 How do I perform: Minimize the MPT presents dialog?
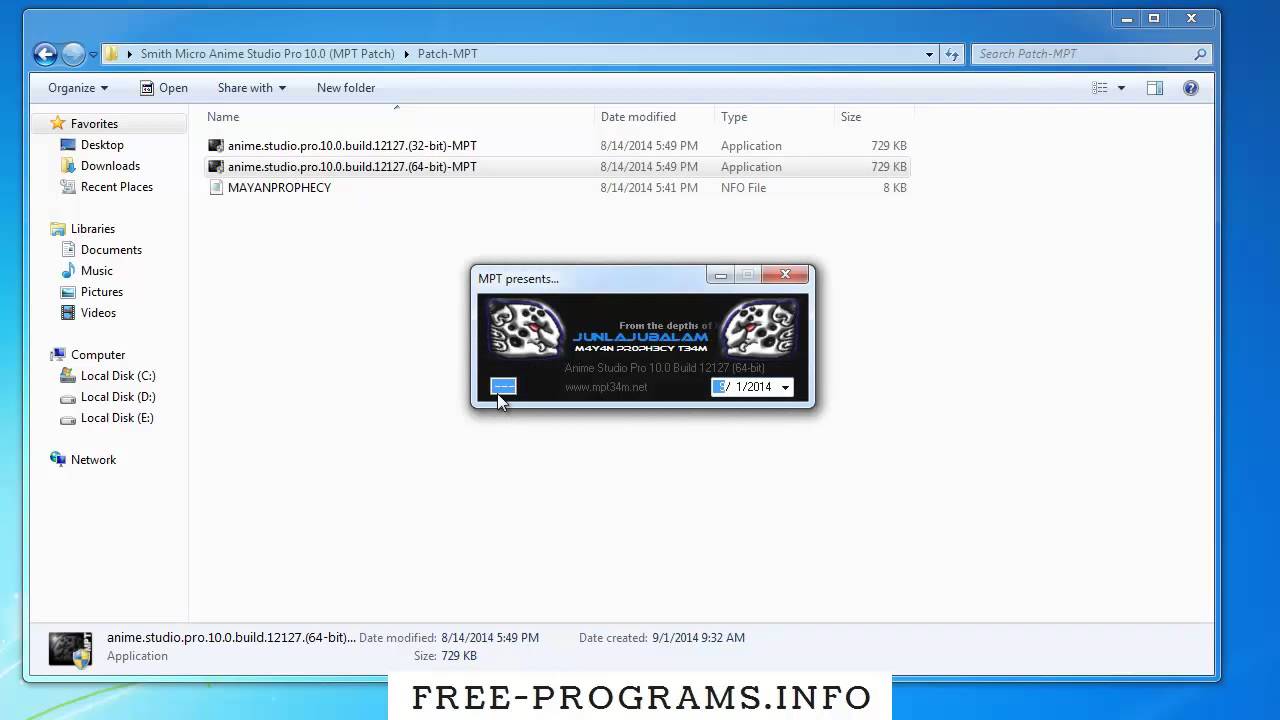[x=720, y=275]
